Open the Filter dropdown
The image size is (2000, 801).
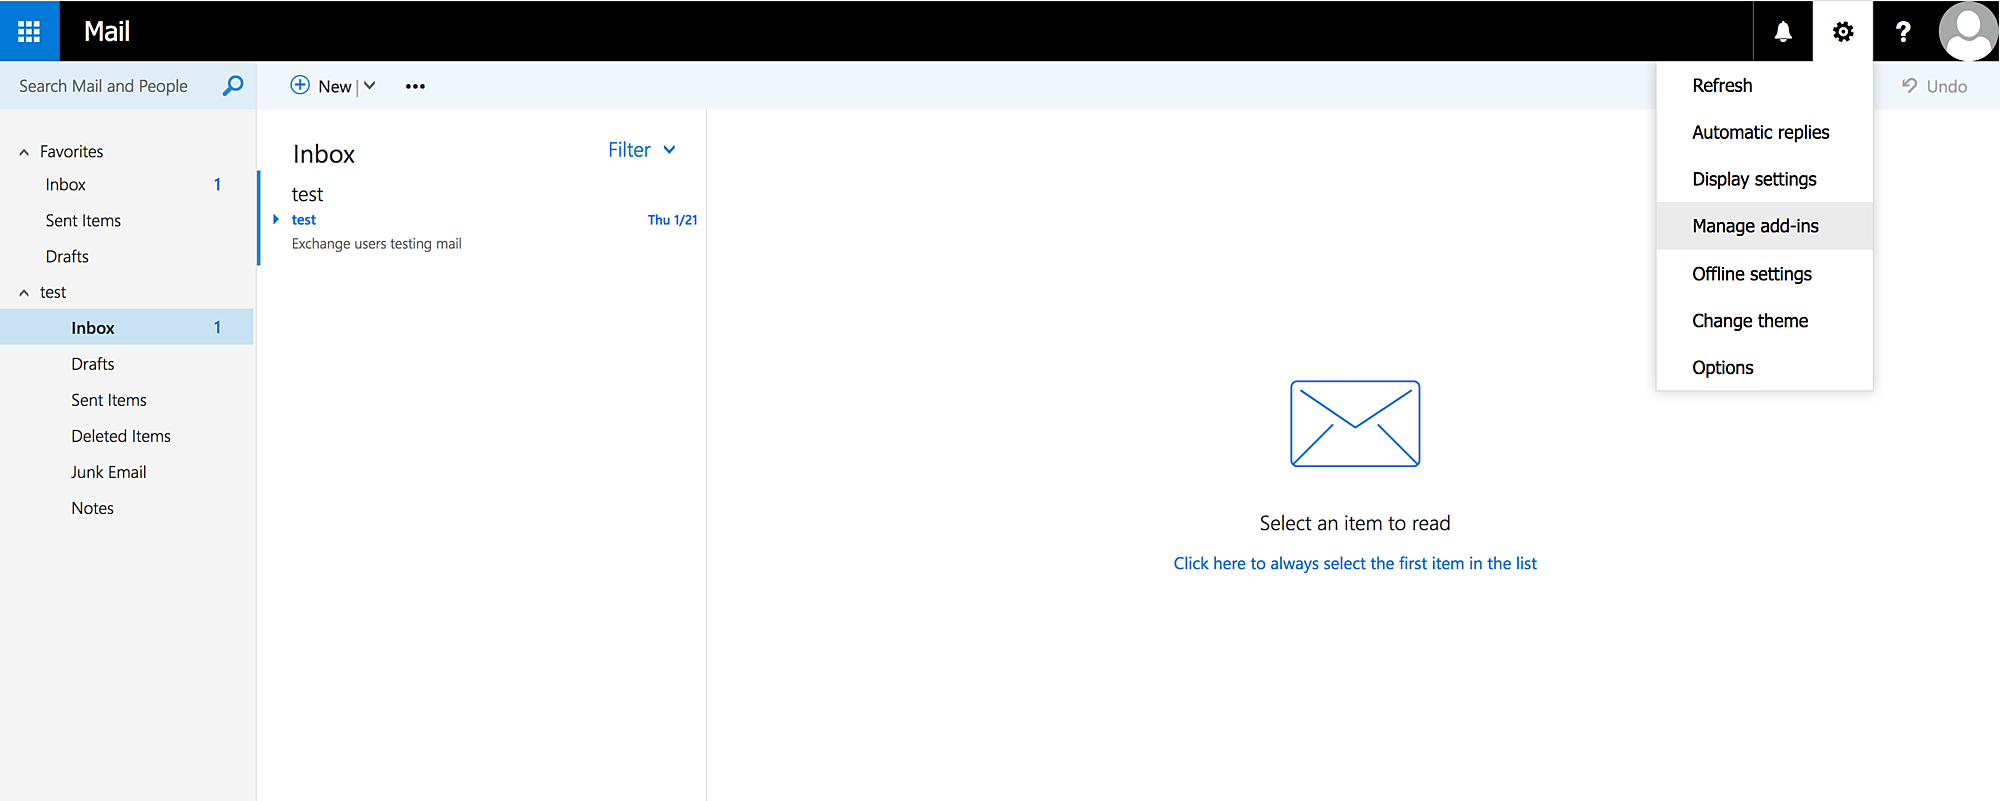coord(642,150)
